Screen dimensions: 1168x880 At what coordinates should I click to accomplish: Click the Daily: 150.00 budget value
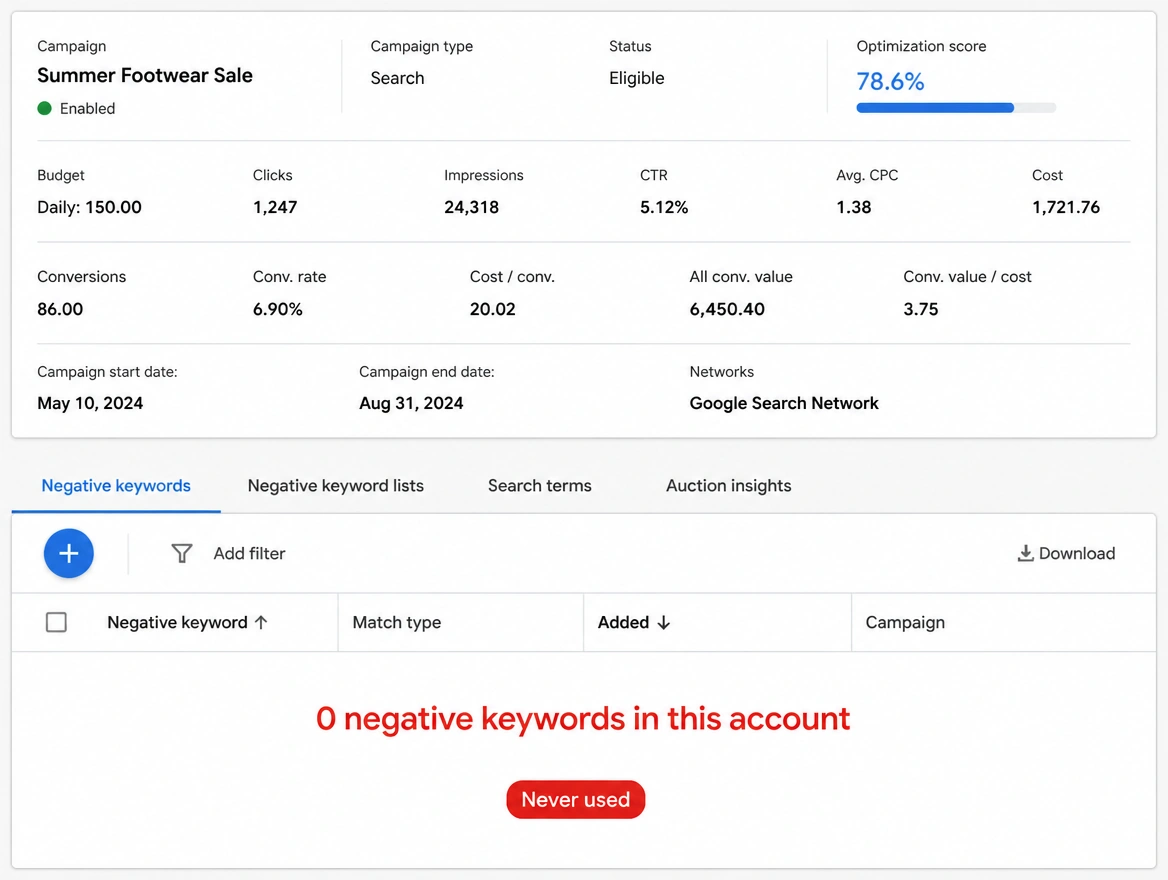89,207
